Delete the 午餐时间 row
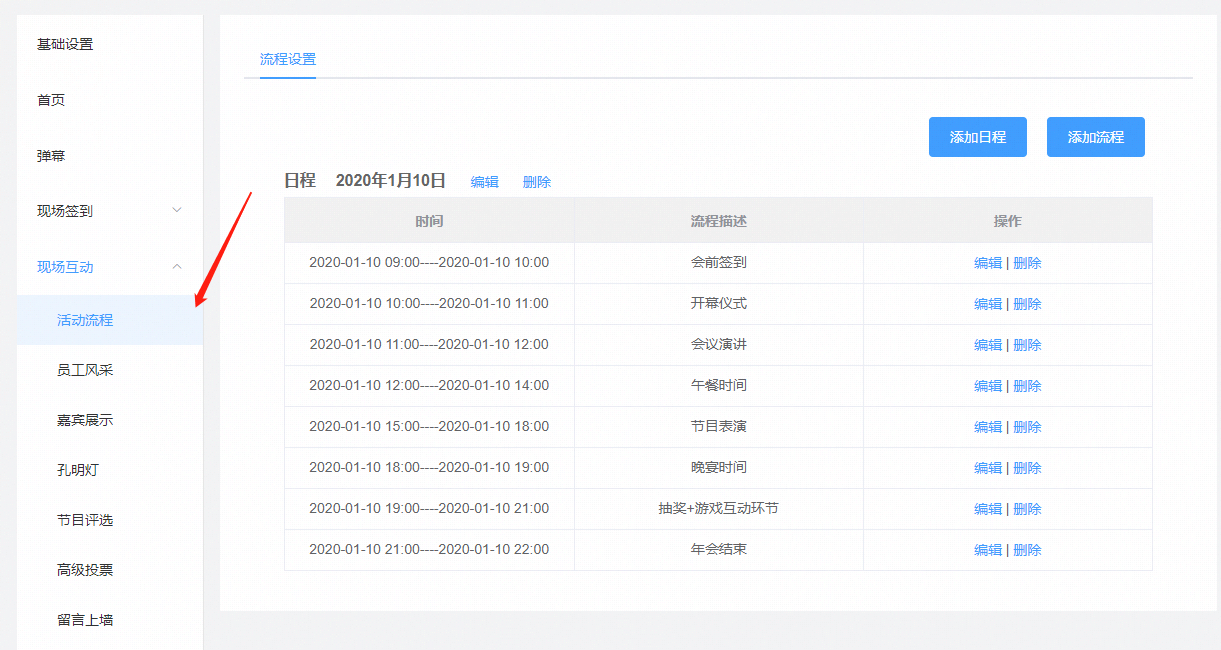 1027,386
